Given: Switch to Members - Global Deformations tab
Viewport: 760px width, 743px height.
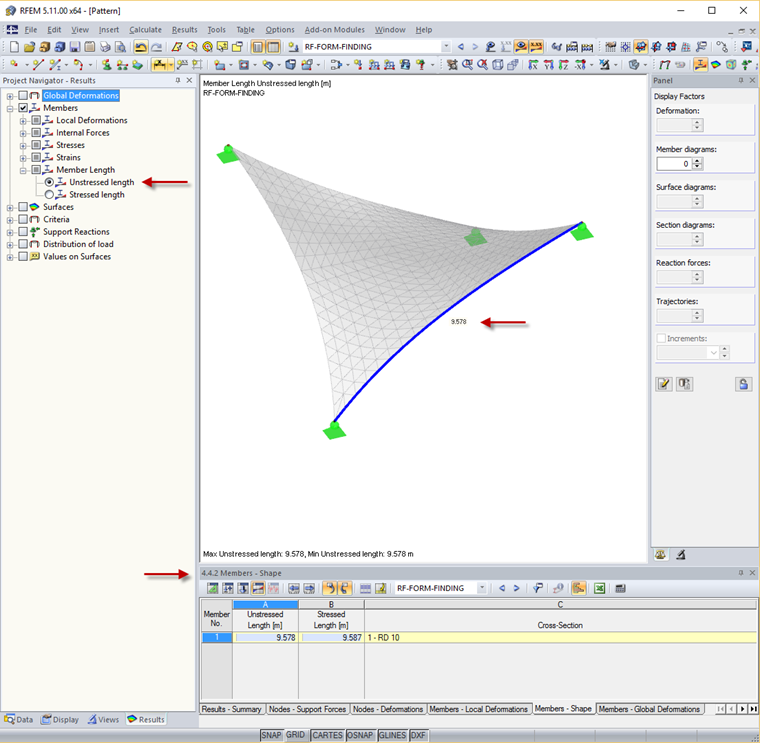Looking at the screenshot, I should coord(649,709).
